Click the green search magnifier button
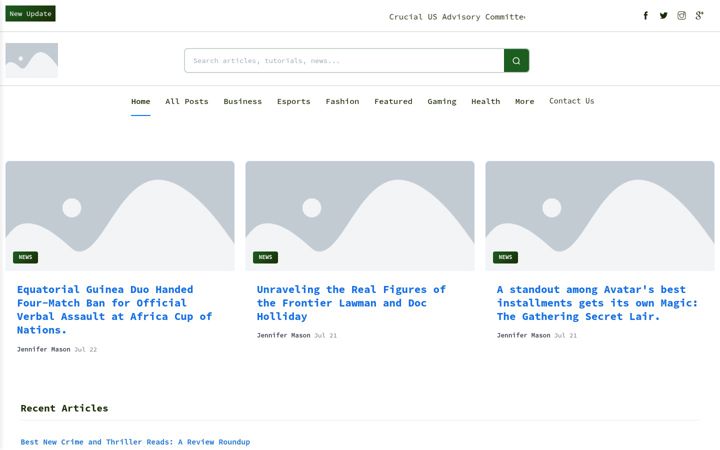720x450 pixels. coord(516,61)
